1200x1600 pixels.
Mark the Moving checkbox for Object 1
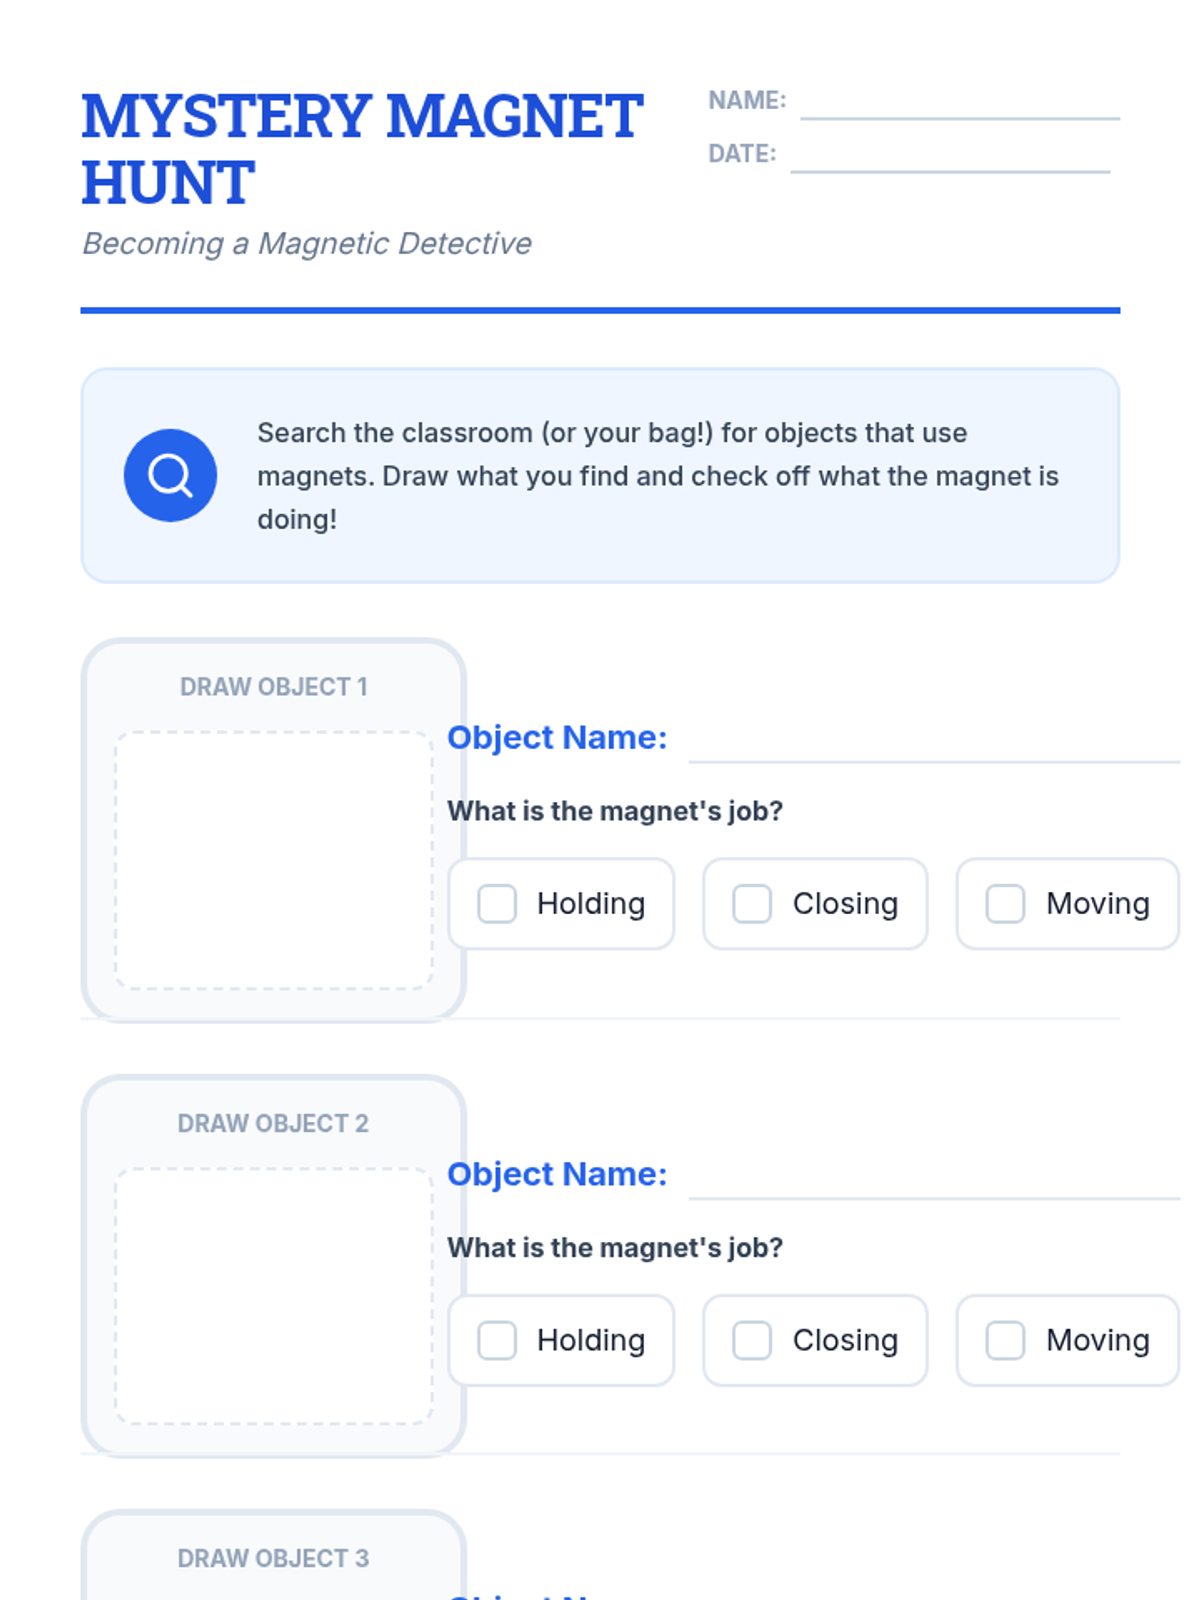coord(1005,904)
